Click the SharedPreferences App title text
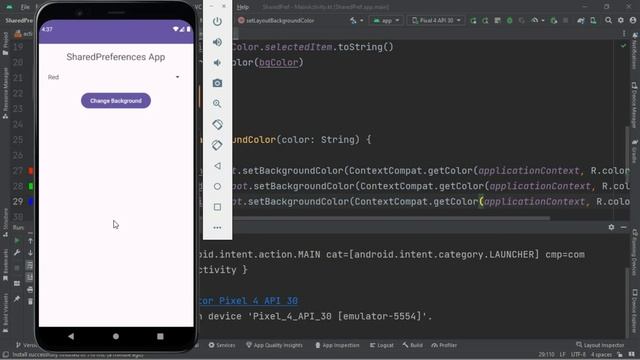Image resolution: width=640 pixels, height=360 pixels. click(x=116, y=57)
